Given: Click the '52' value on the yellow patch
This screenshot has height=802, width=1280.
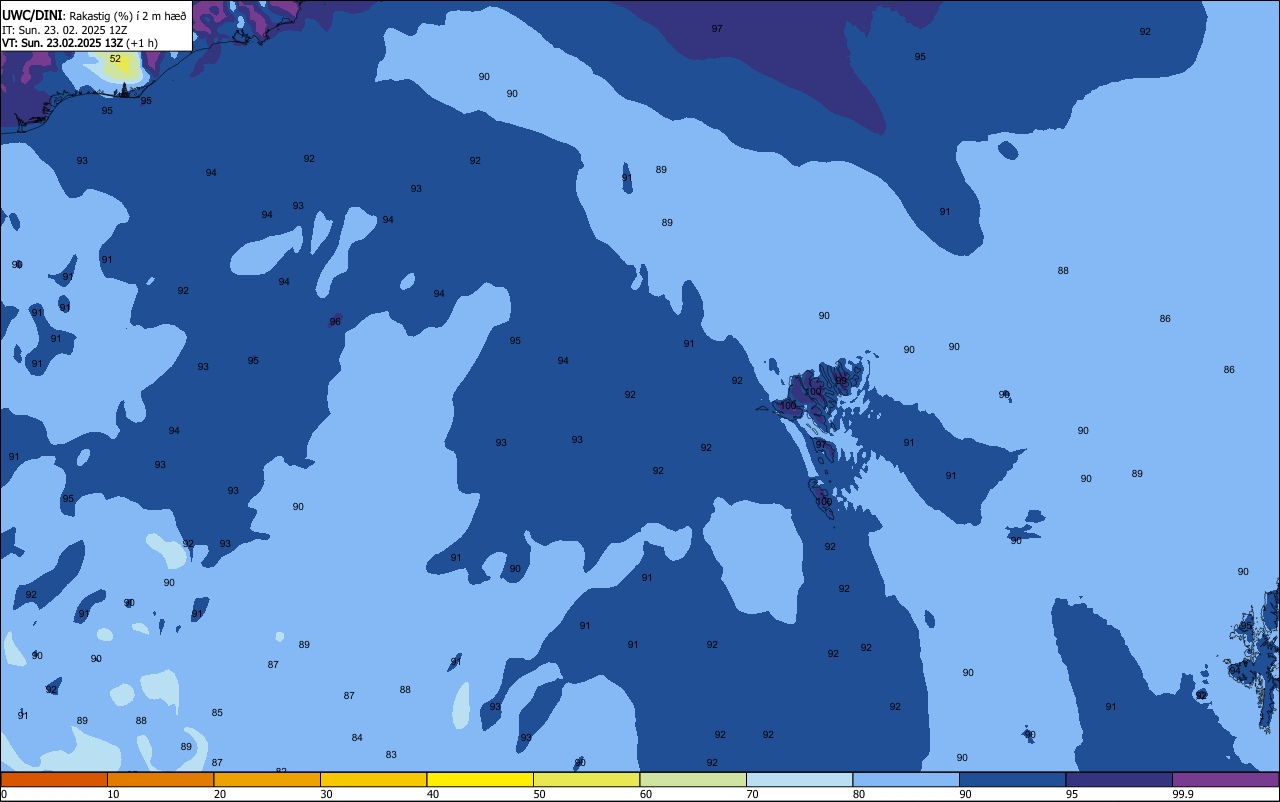Looking at the screenshot, I should click(115, 59).
